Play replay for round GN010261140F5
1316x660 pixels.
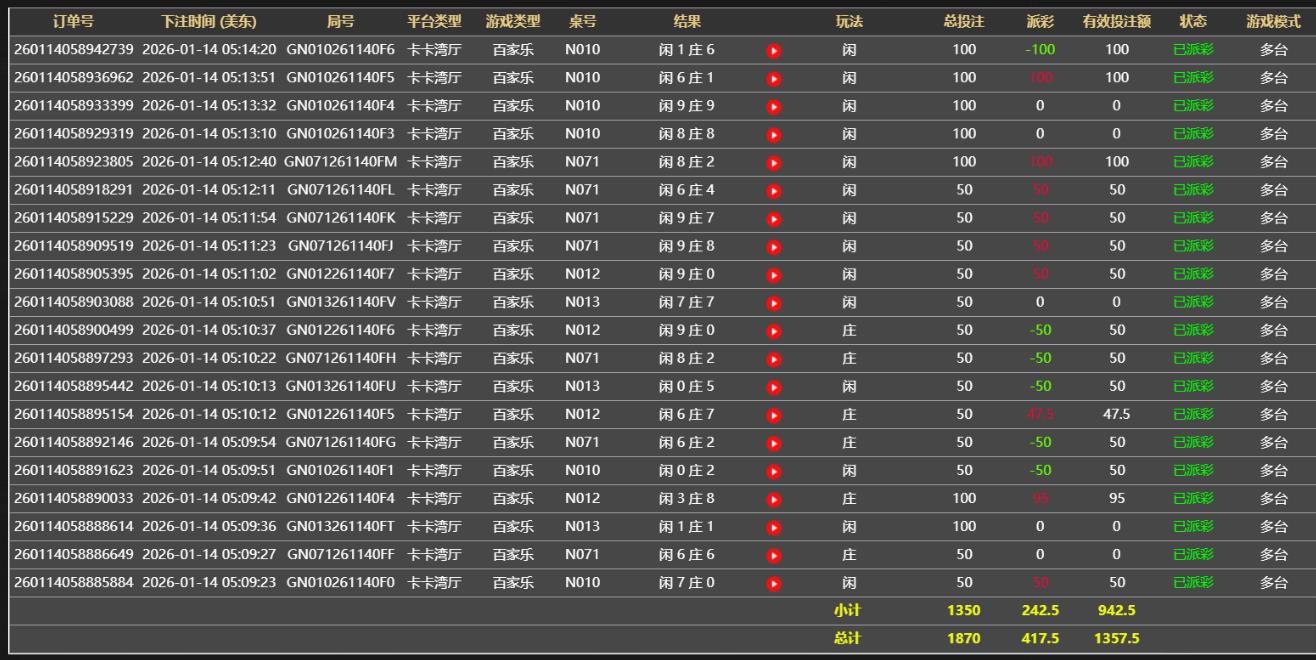(x=773, y=78)
